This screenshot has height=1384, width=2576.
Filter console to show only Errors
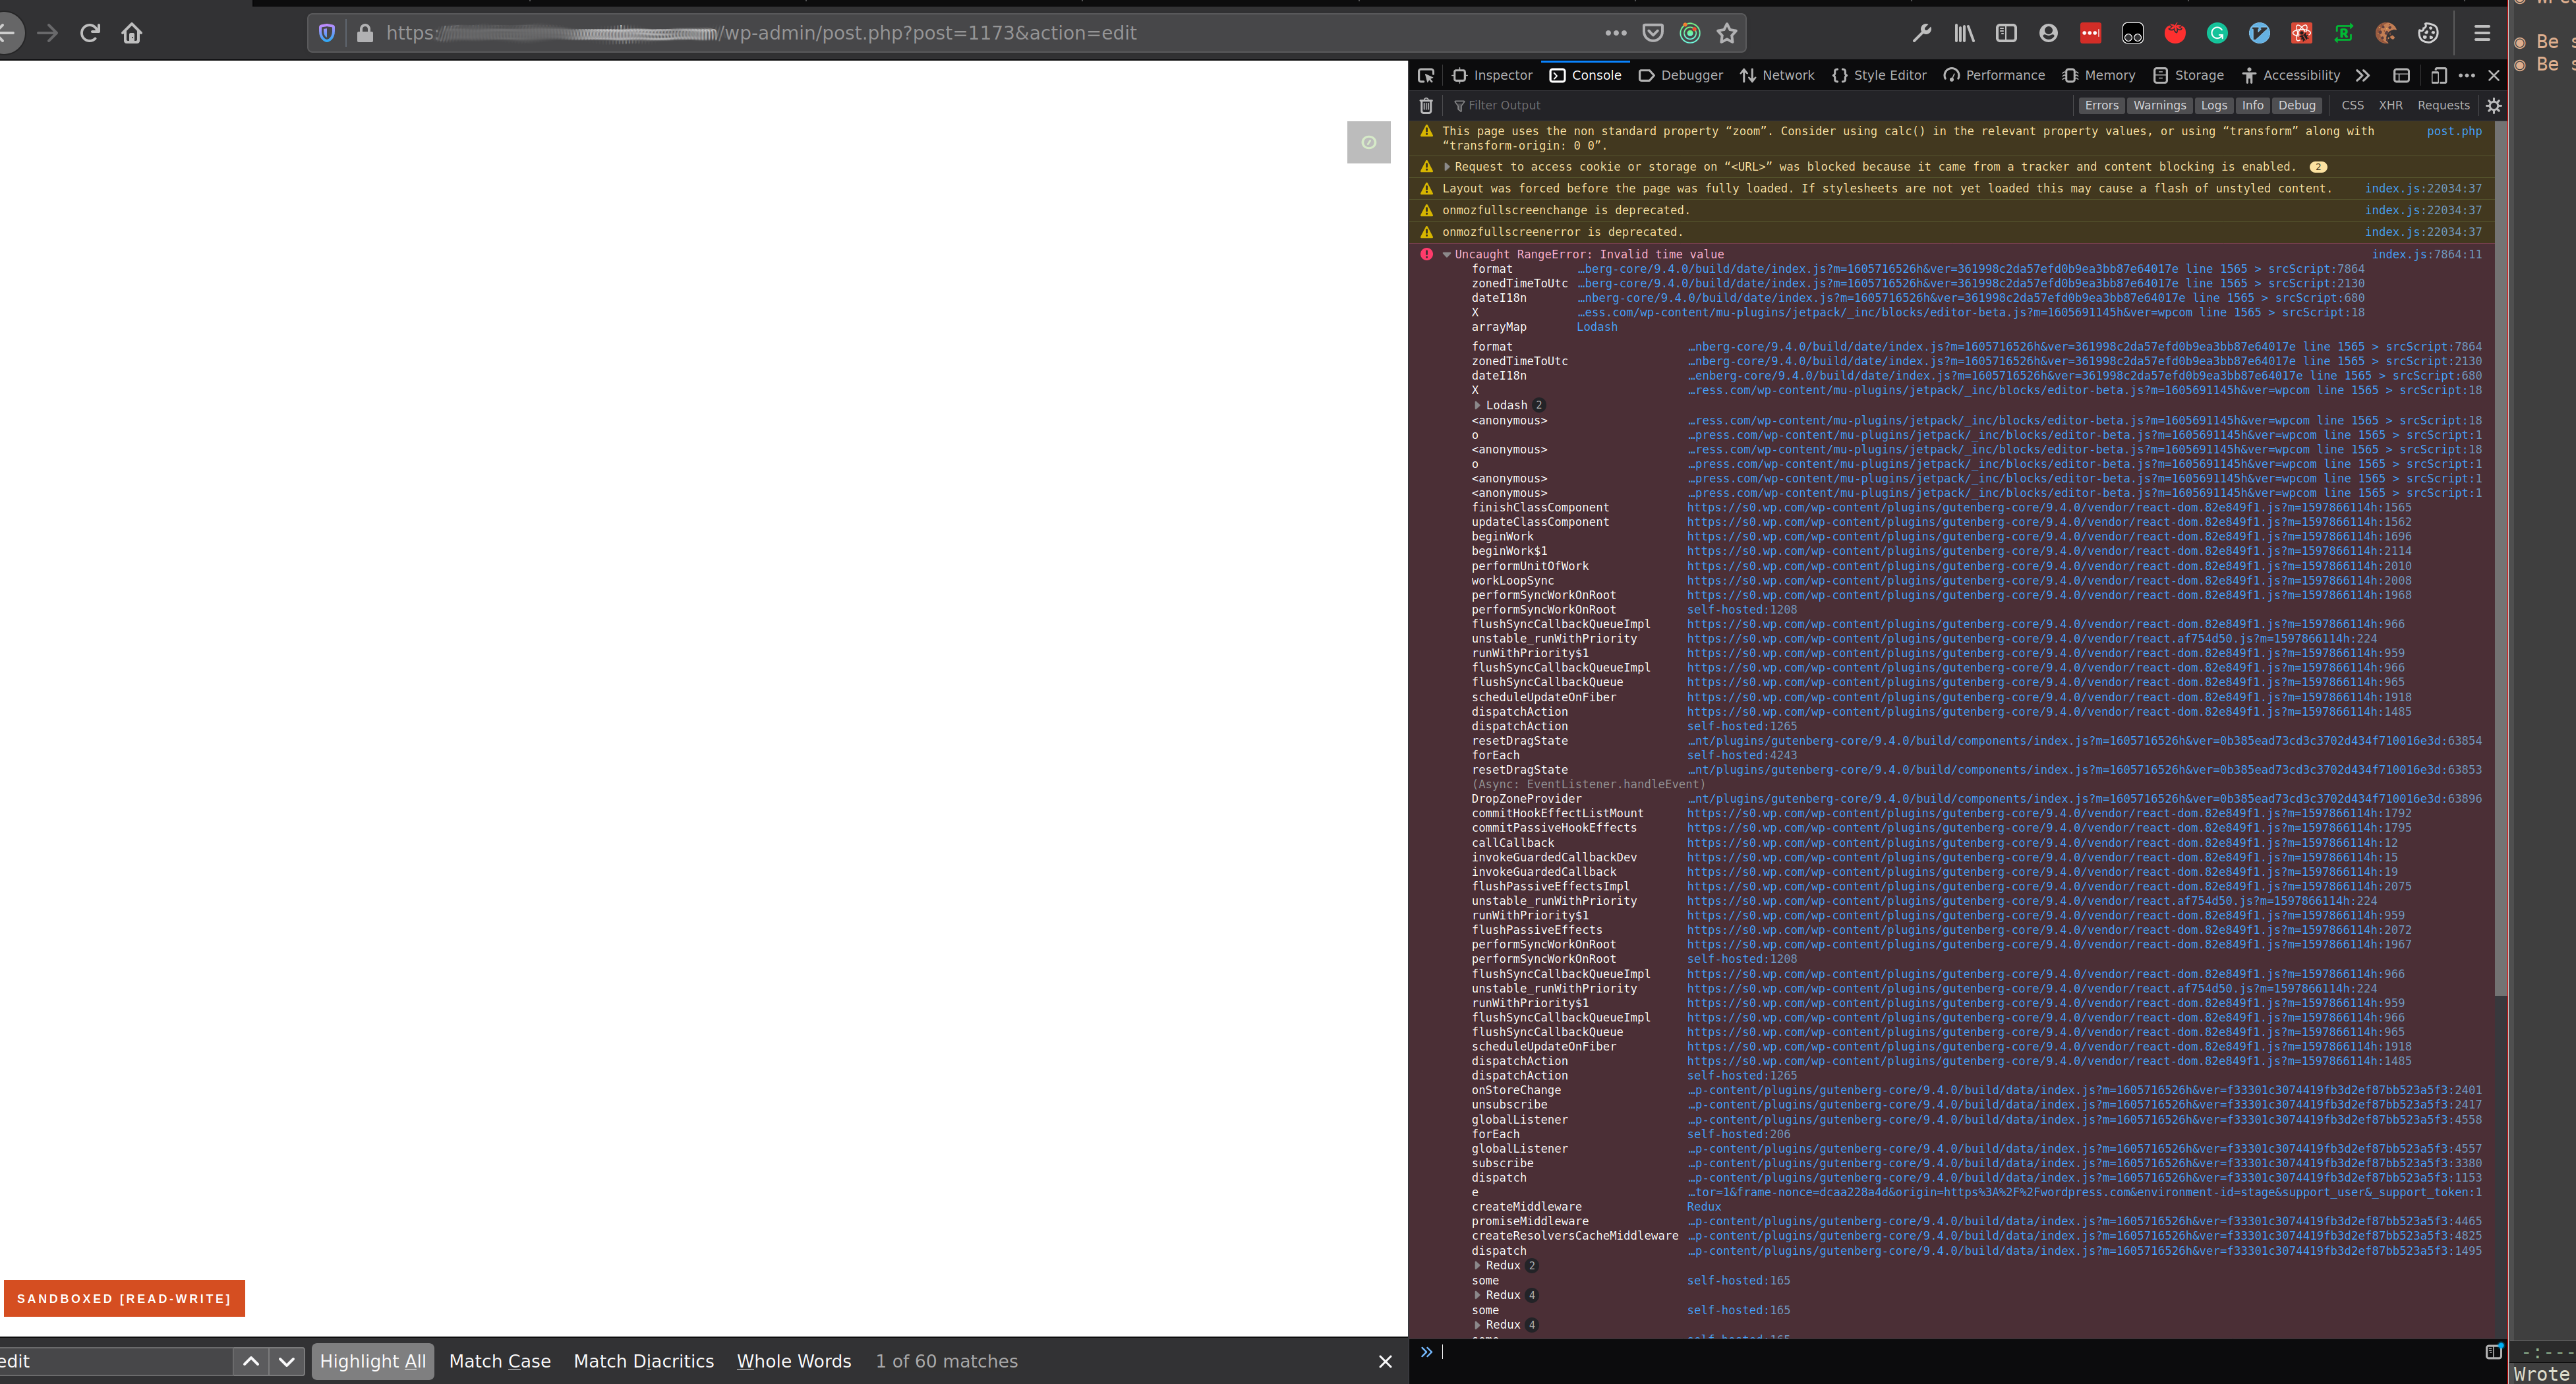tap(2101, 105)
